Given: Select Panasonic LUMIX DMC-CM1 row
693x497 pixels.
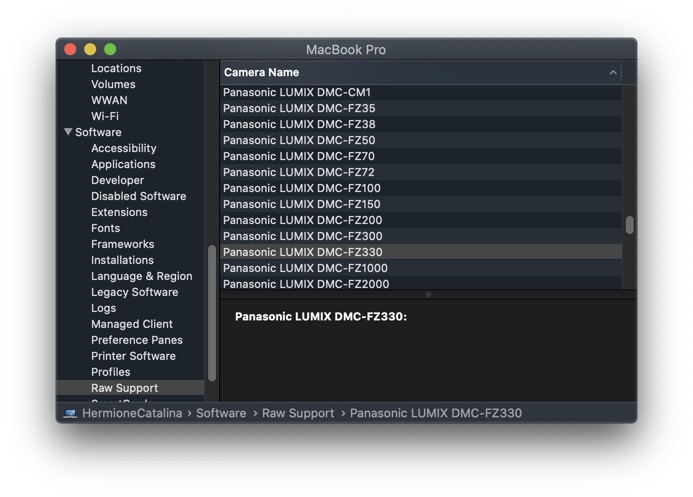Looking at the screenshot, I should pos(421,92).
